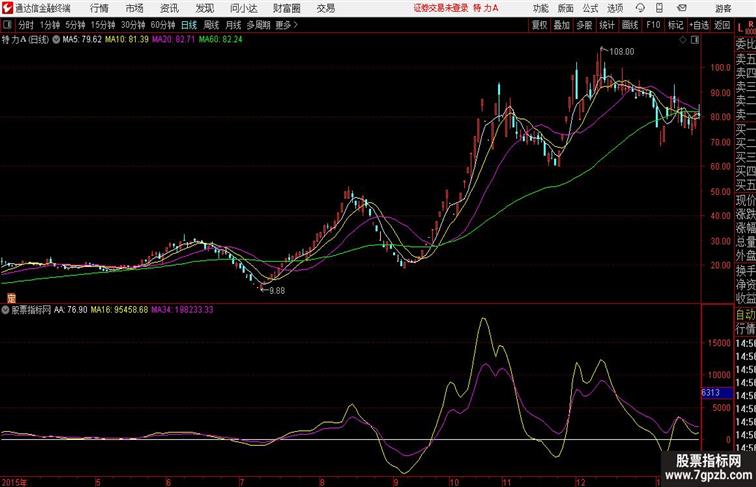Click MA34: 198233.33 indicator value
The image size is (756, 487).
tap(182, 310)
